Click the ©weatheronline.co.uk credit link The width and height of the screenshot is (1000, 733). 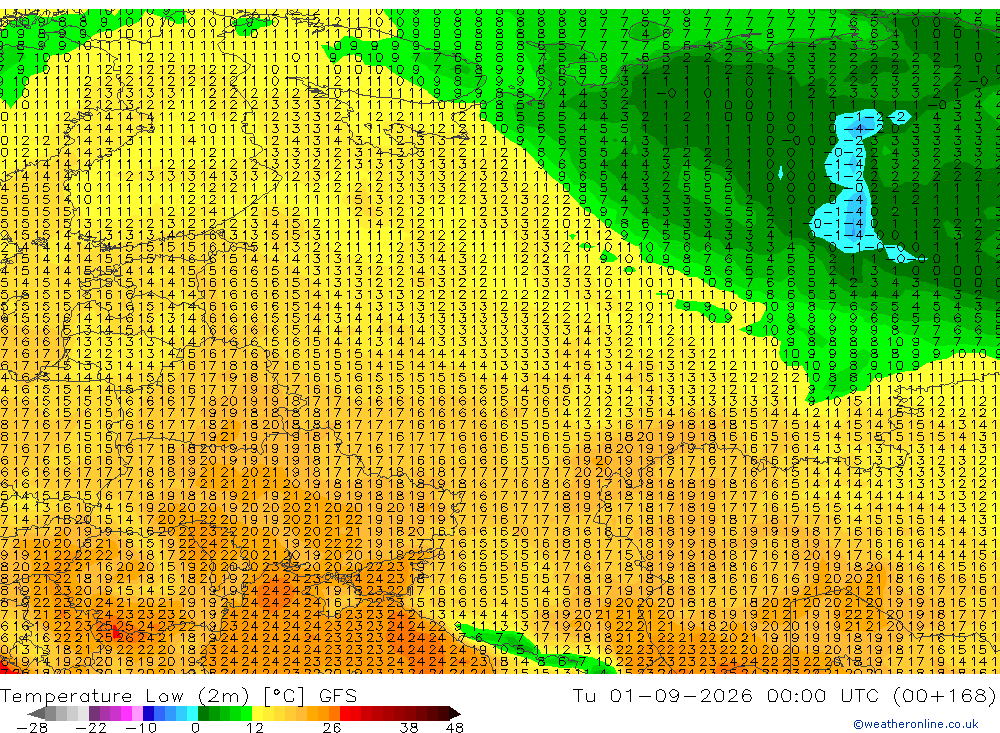(915, 724)
